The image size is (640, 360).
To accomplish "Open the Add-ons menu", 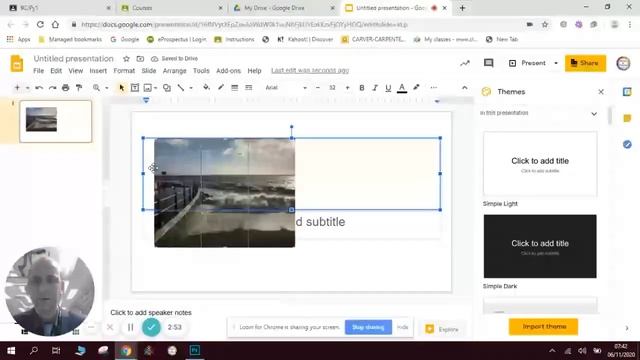I will tap(228, 71).
